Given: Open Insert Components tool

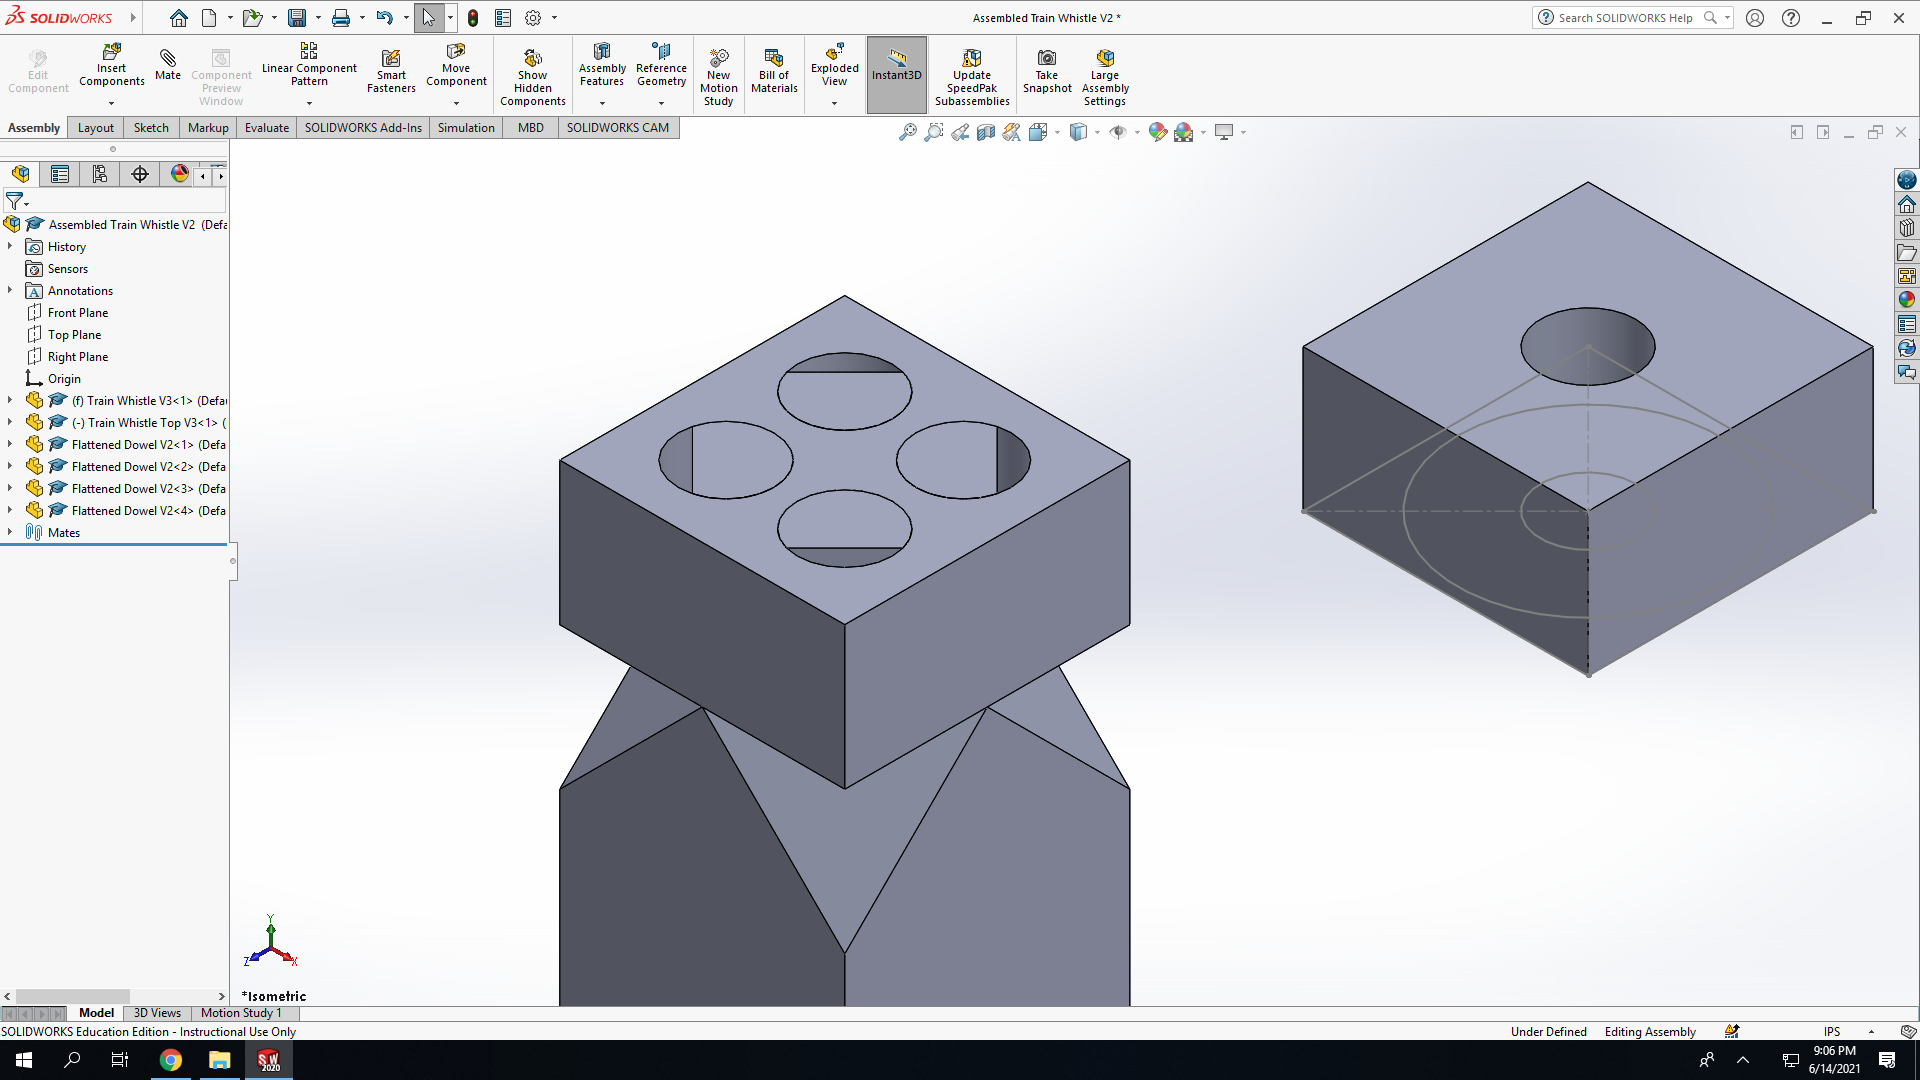Looking at the screenshot, I should click(x=112, y=66).
